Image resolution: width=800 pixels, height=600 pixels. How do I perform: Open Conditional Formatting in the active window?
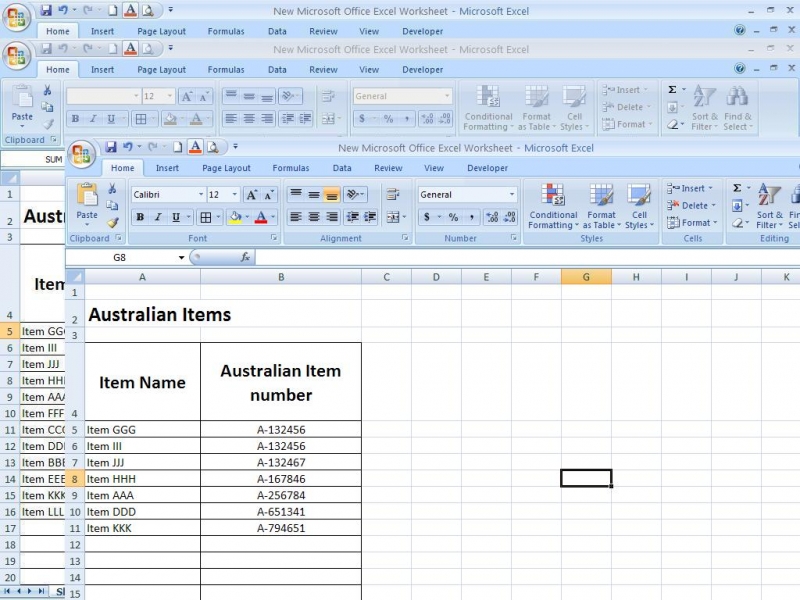[553, 205]
